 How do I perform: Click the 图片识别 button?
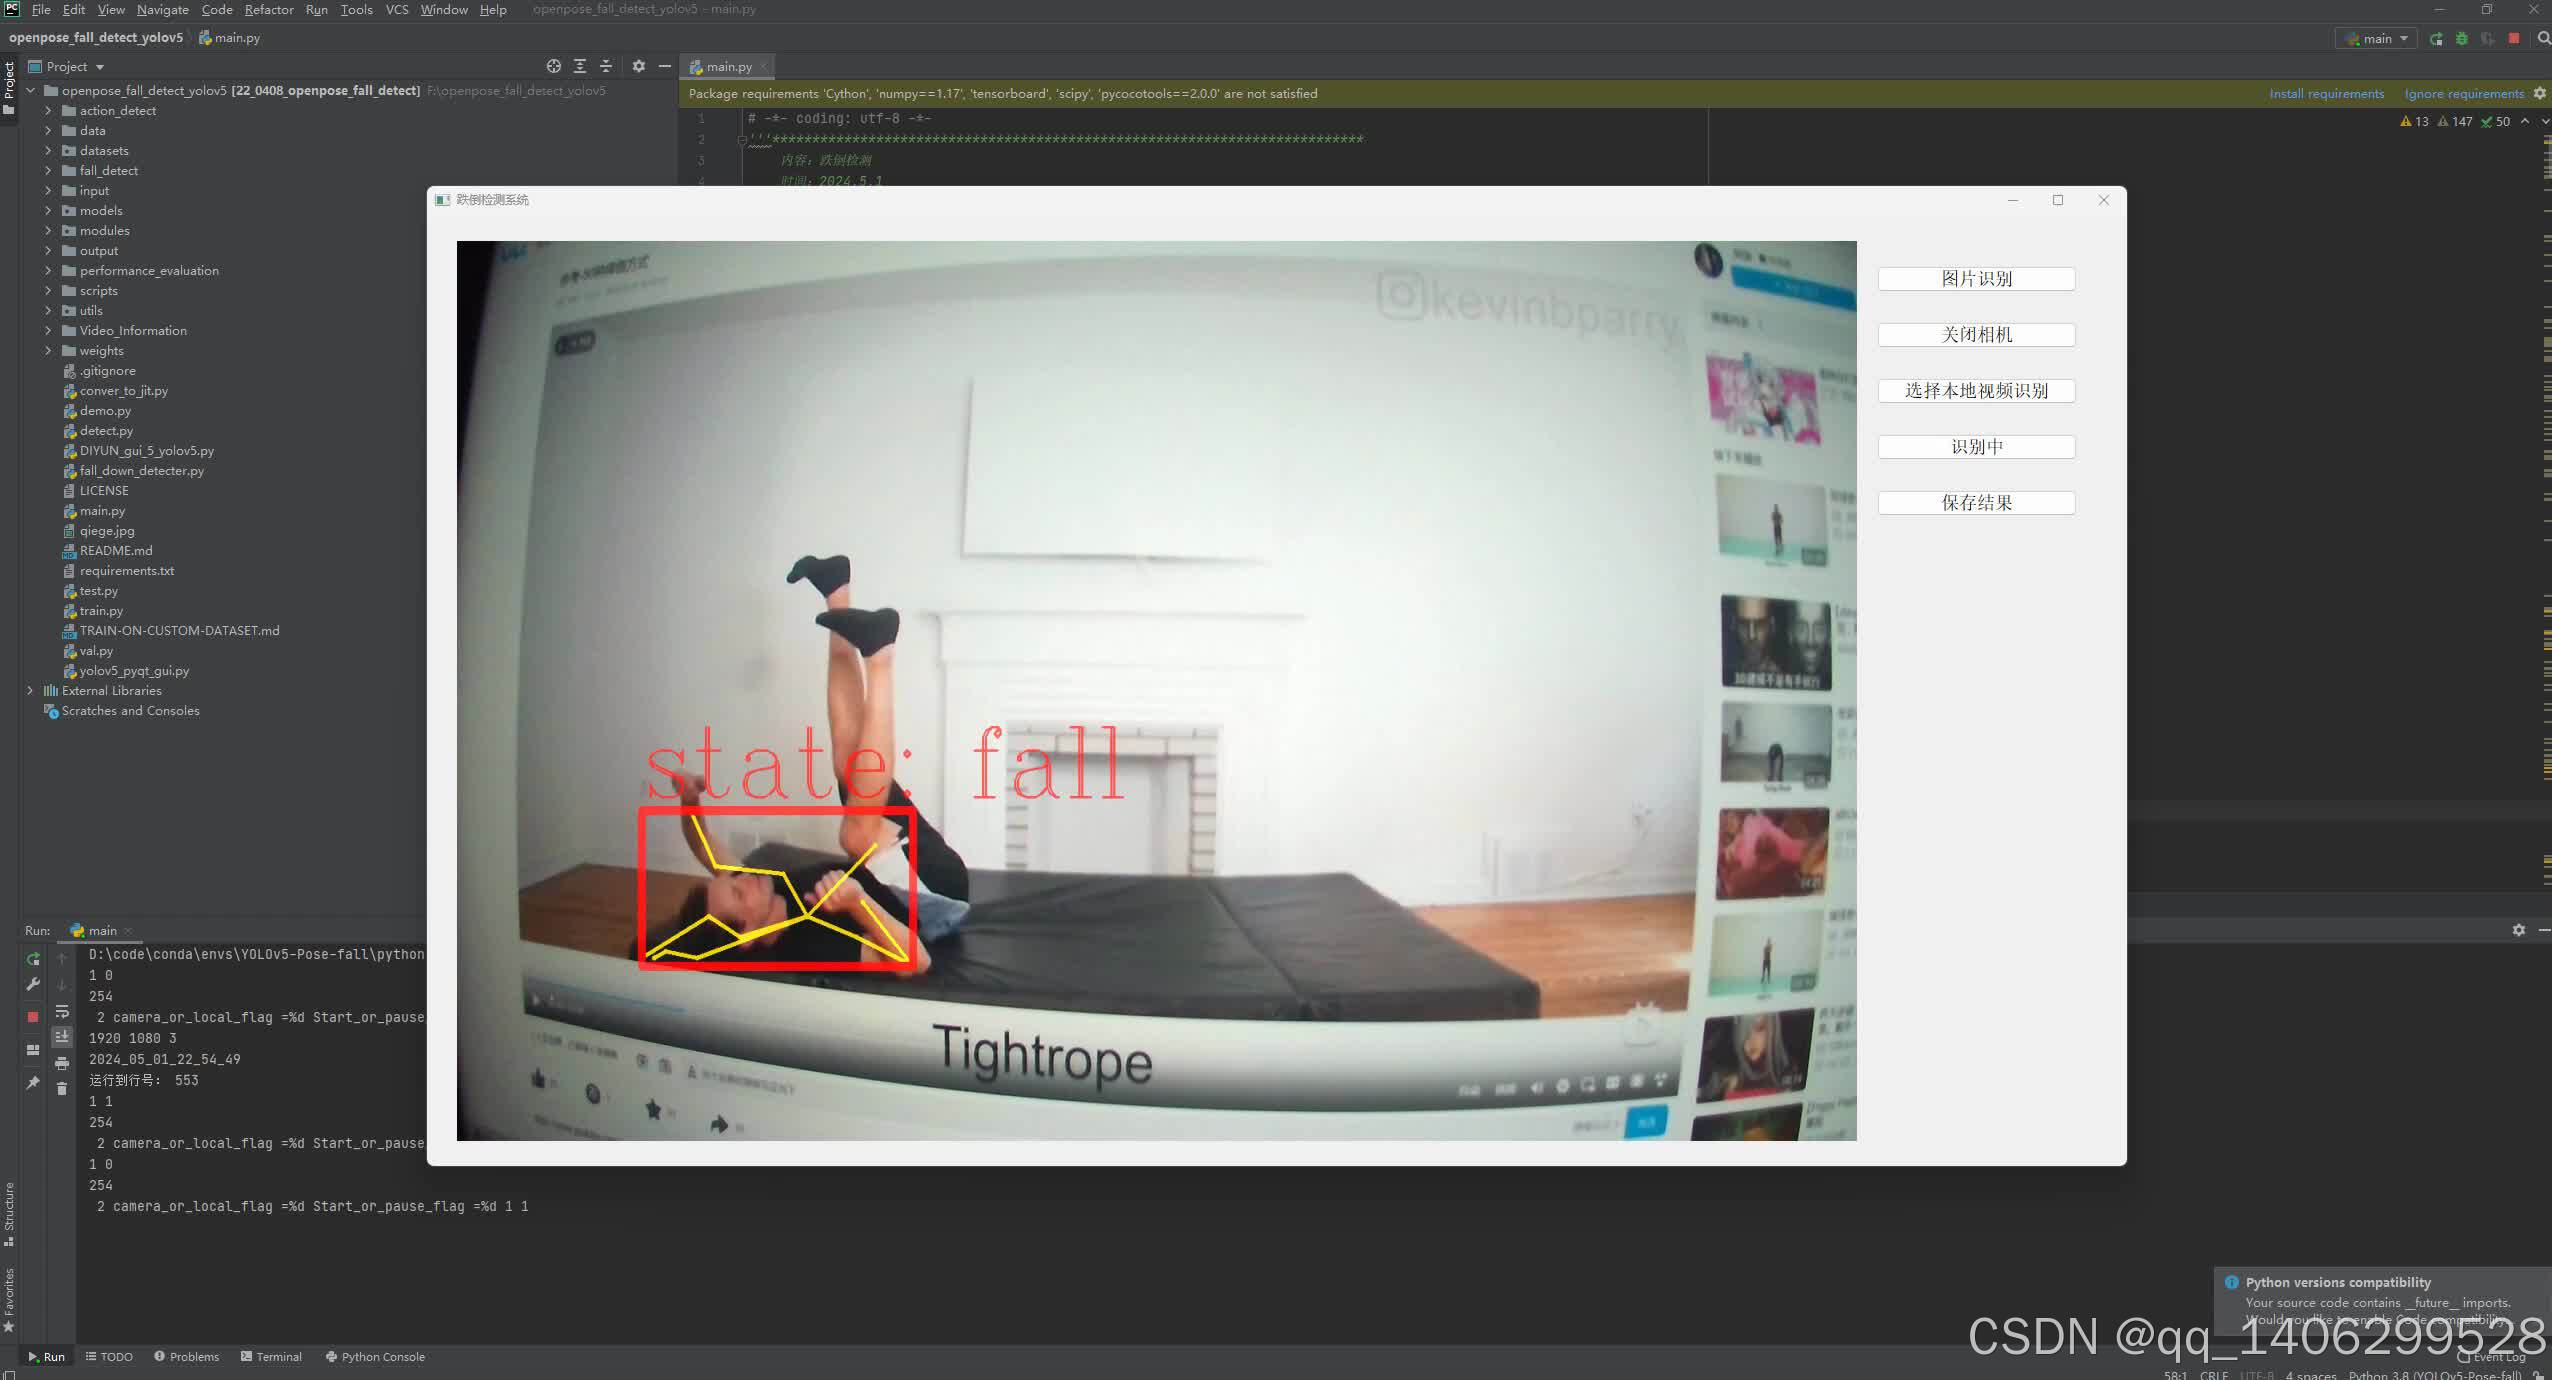click(x=1976, y=279)
